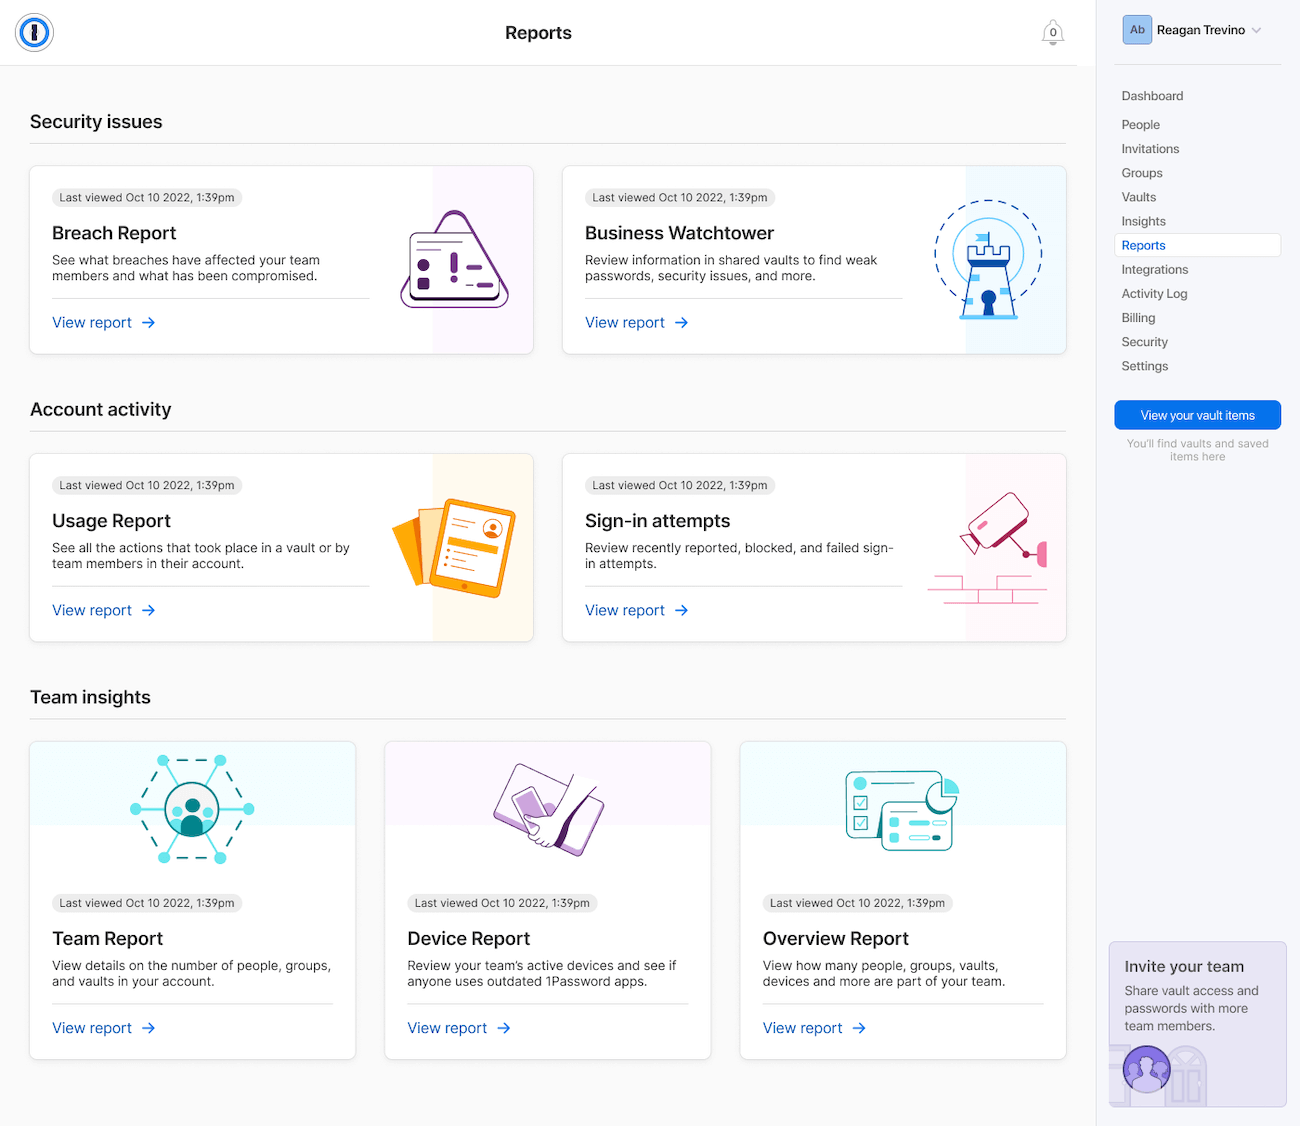The height and width of the screenshot is (1126, 1300).
Task: Click the Usage Report tablet illustration
Action: coord(455,546)
